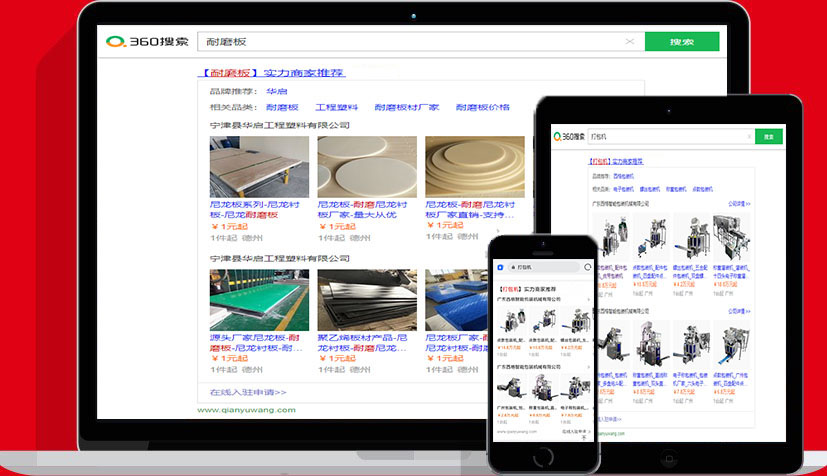
Task: Click the 360搜索 logo on the laptop
Action: click(x=147, y=41)
